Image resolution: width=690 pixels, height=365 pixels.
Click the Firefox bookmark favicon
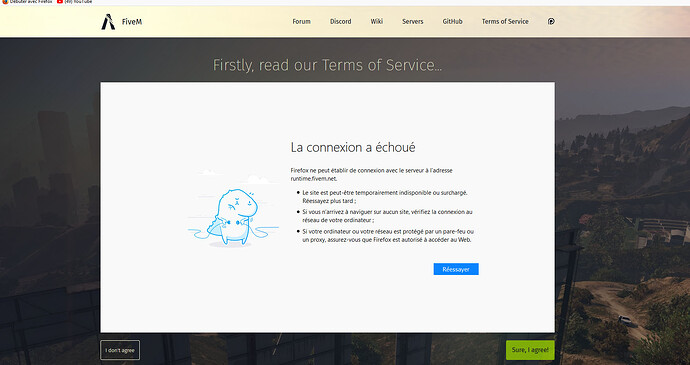[x=4, y=2]
